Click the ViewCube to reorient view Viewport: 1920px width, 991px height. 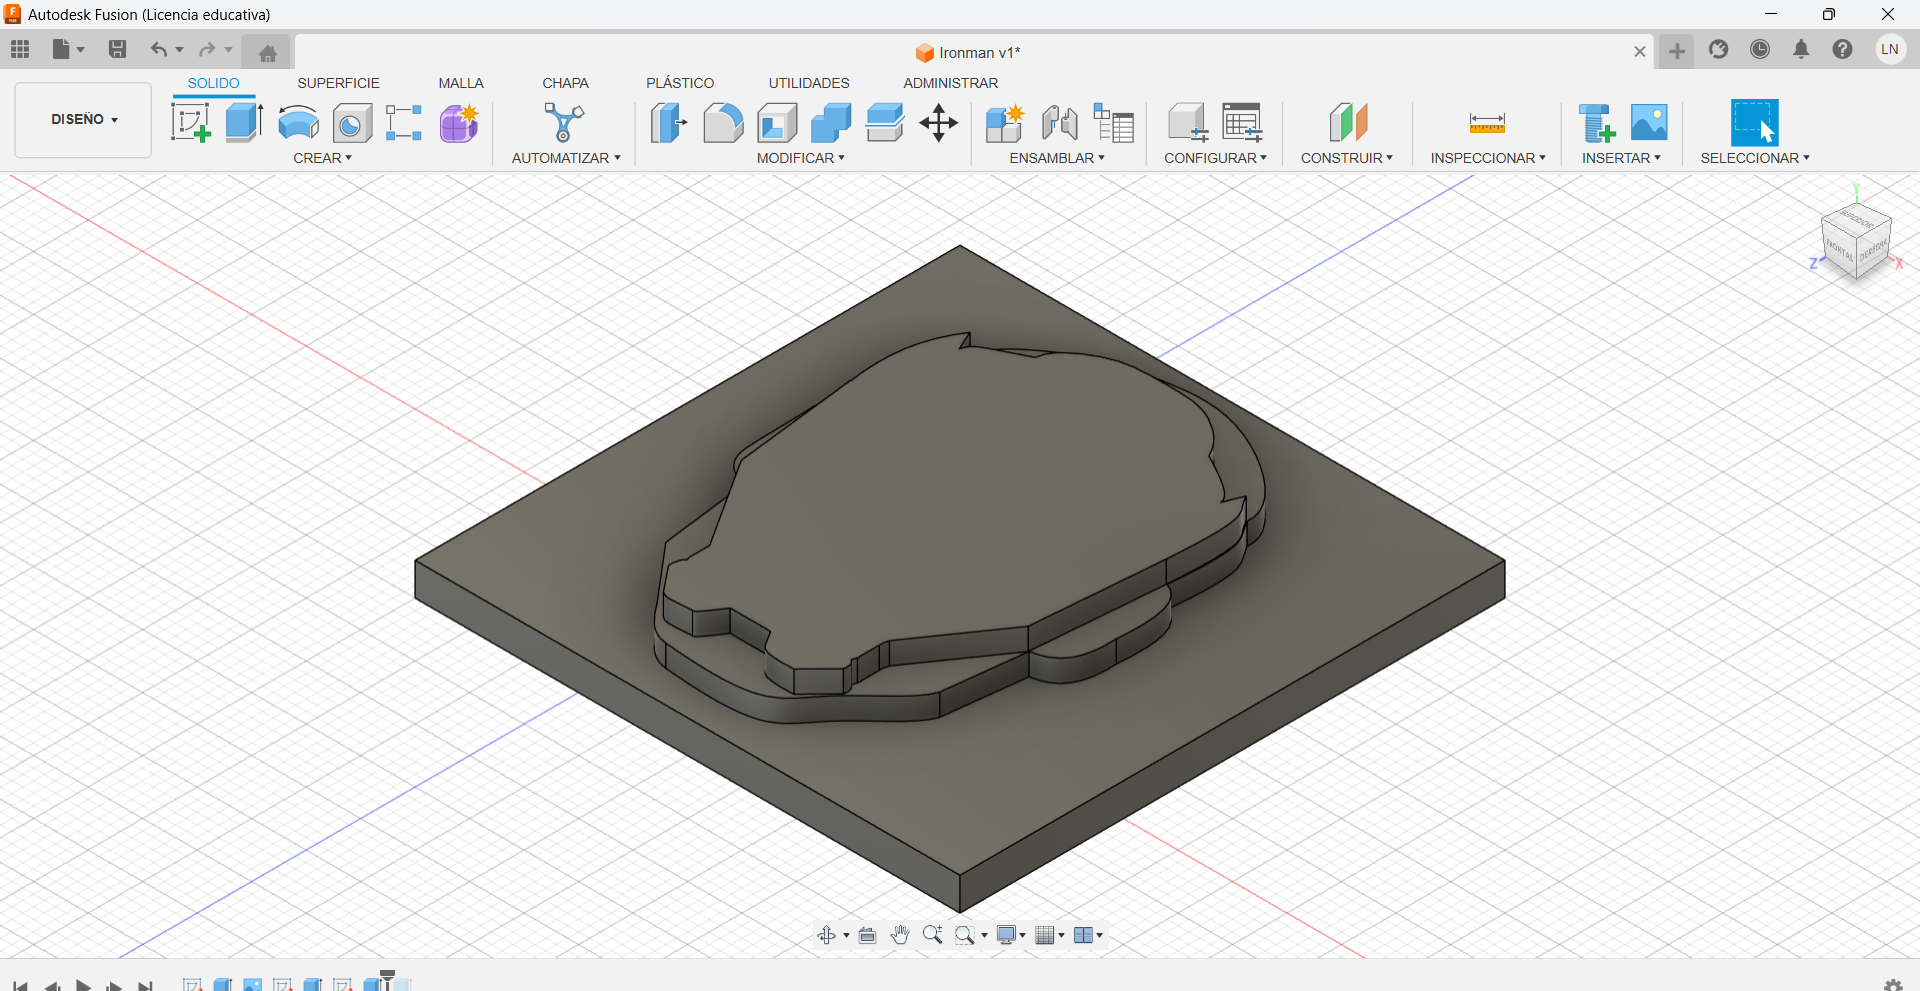click(x=1857, y=240)
